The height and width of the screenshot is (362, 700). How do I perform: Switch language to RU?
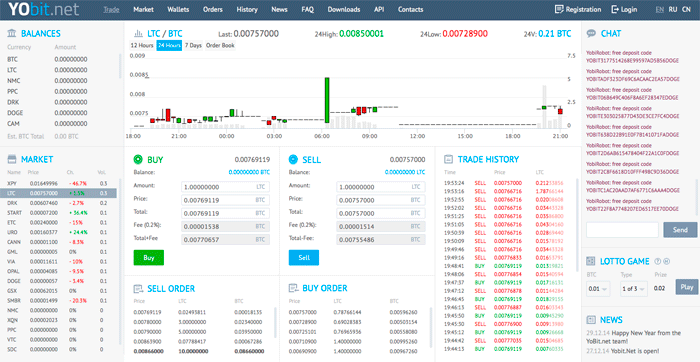(673, 9)
